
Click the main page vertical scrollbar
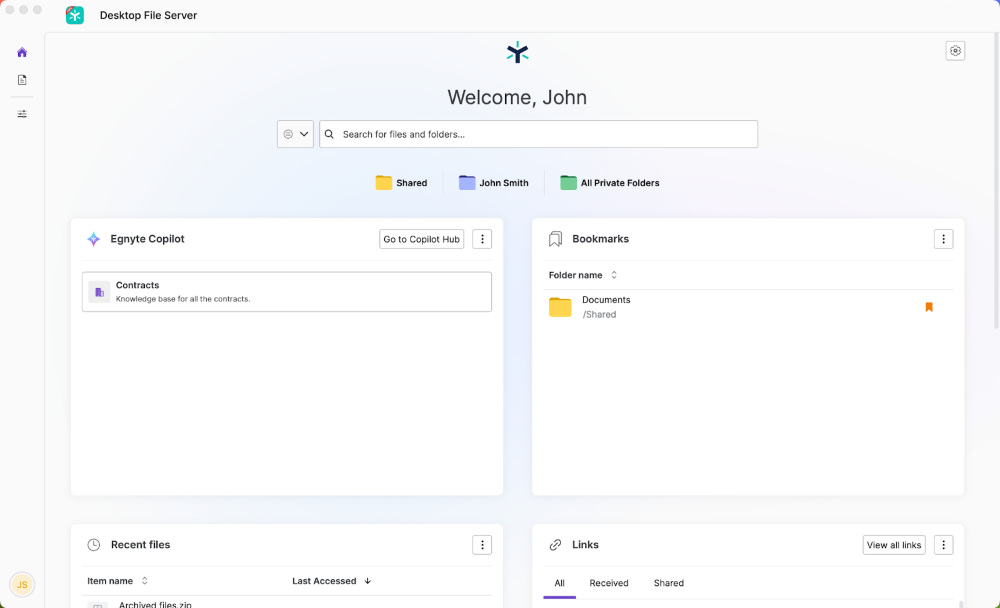[x=997, y=179]
